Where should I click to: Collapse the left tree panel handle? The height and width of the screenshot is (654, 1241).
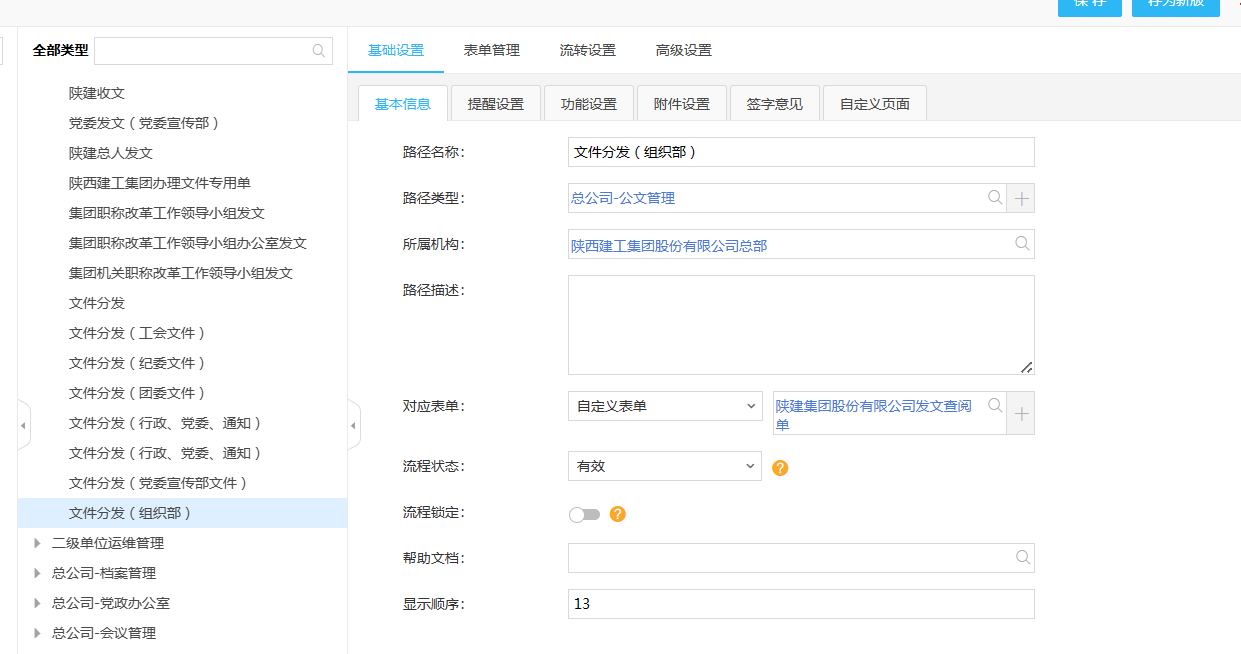353,426
